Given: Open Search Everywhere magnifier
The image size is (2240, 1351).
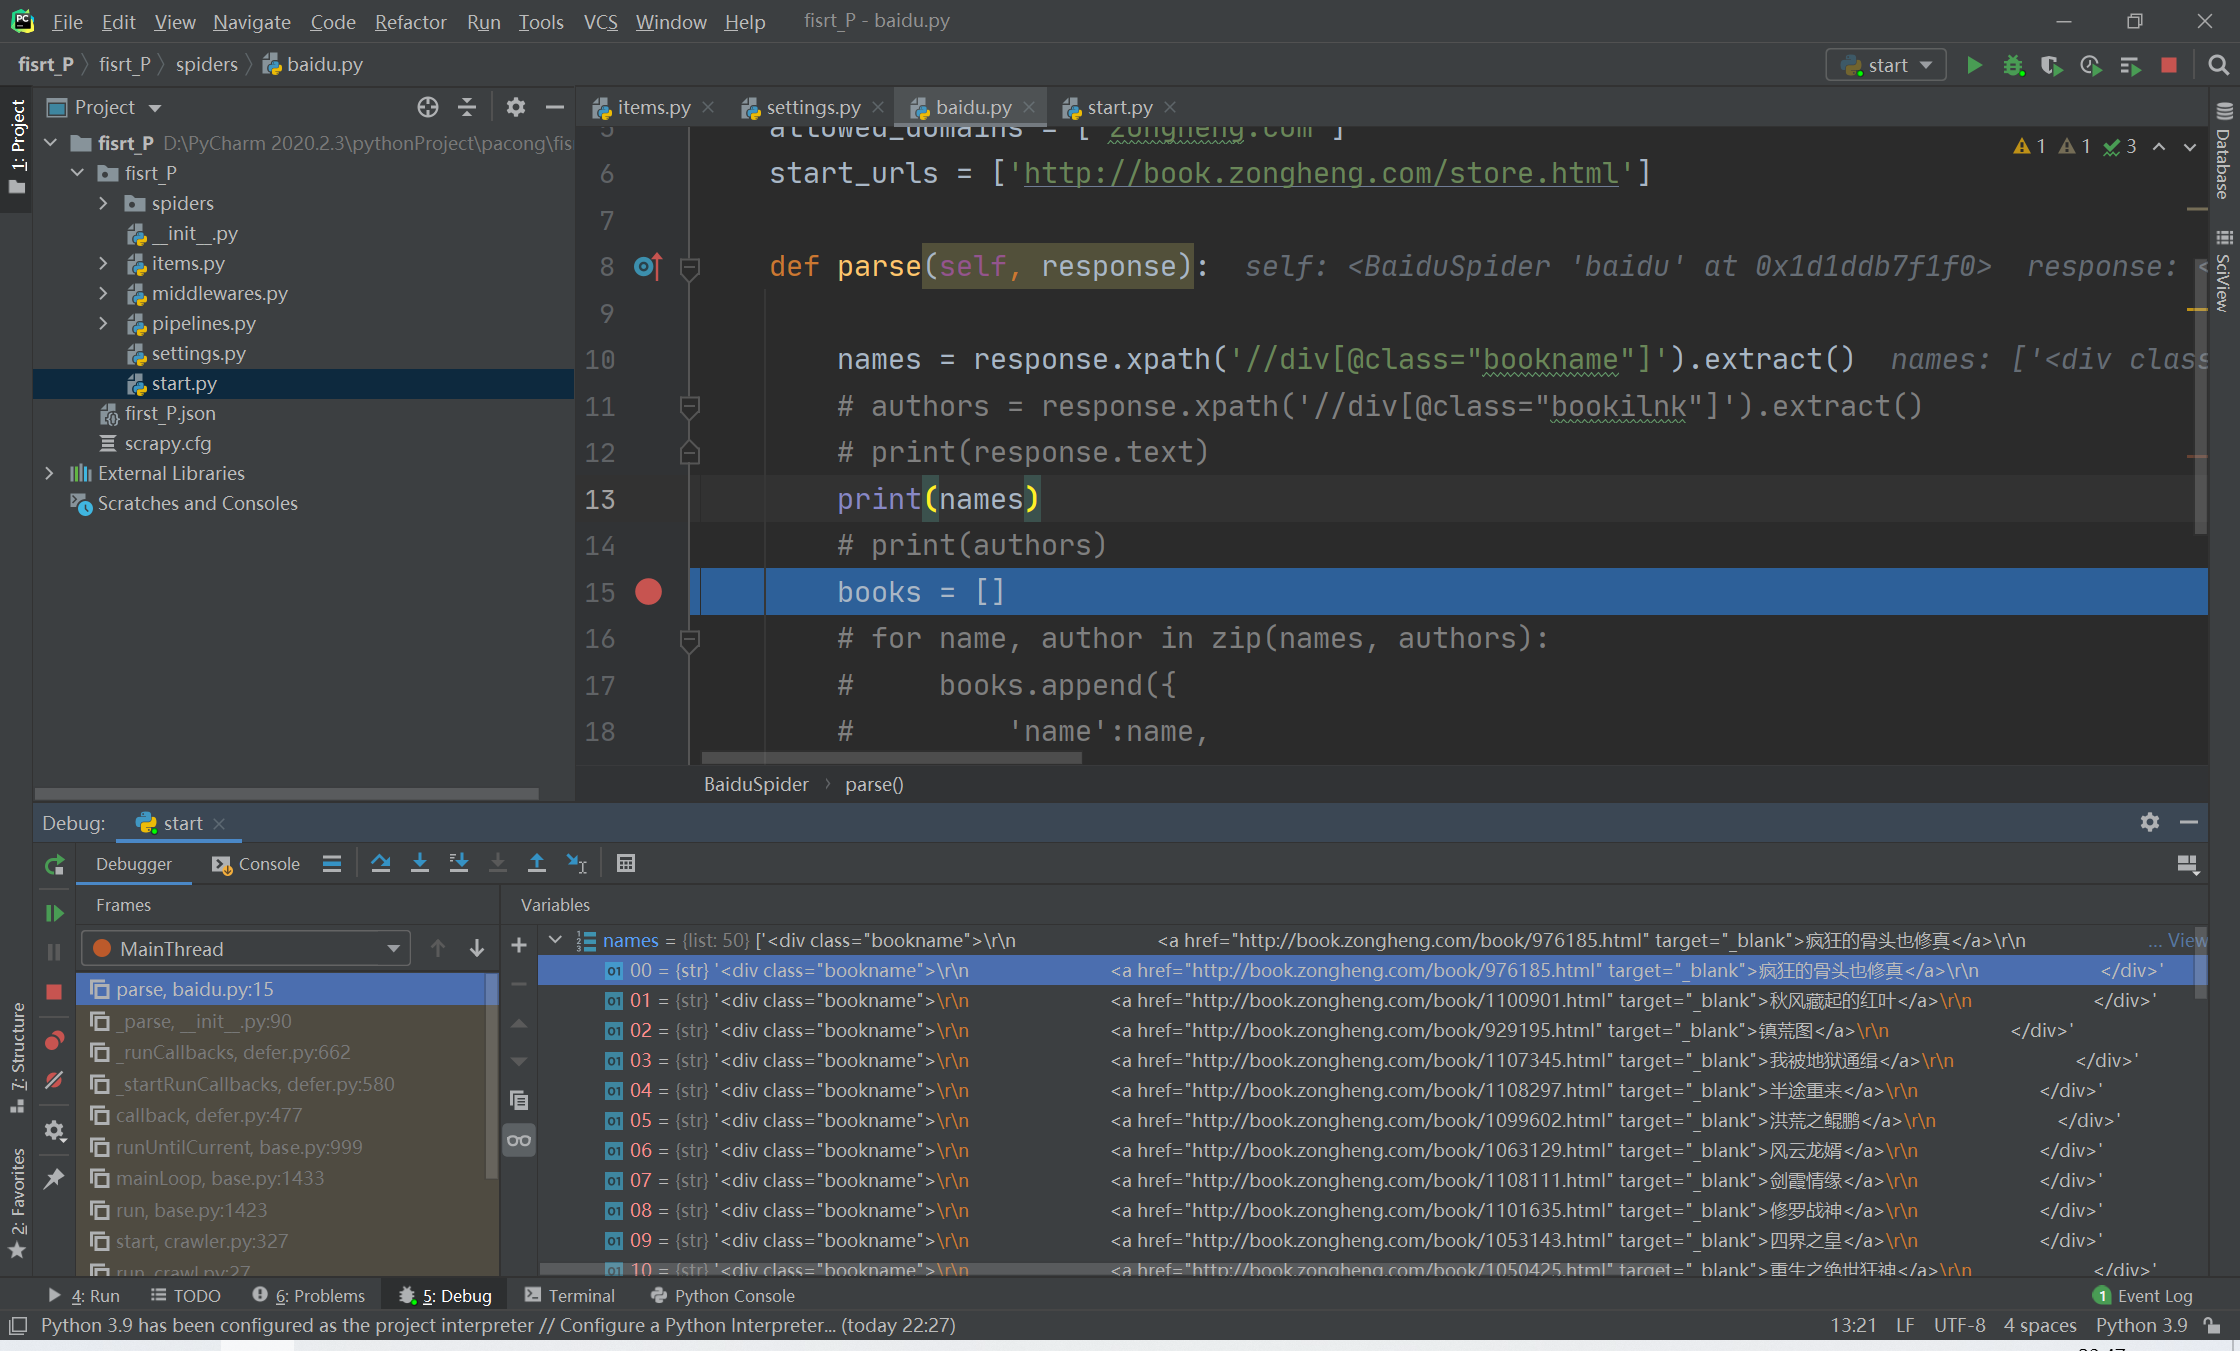Looking at the screenshot, I should 2217,65.
